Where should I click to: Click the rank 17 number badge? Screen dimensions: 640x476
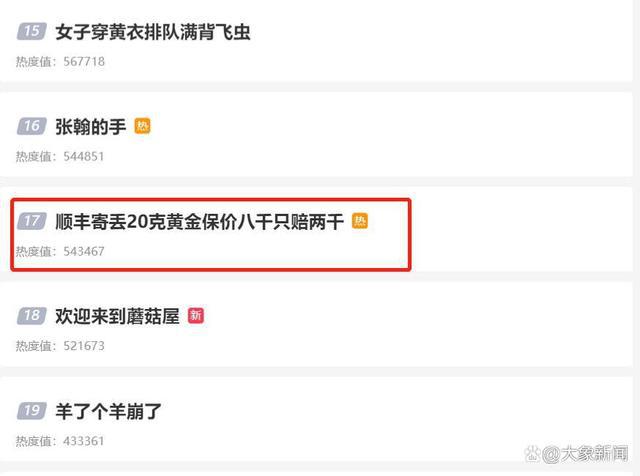pos(31,221)
